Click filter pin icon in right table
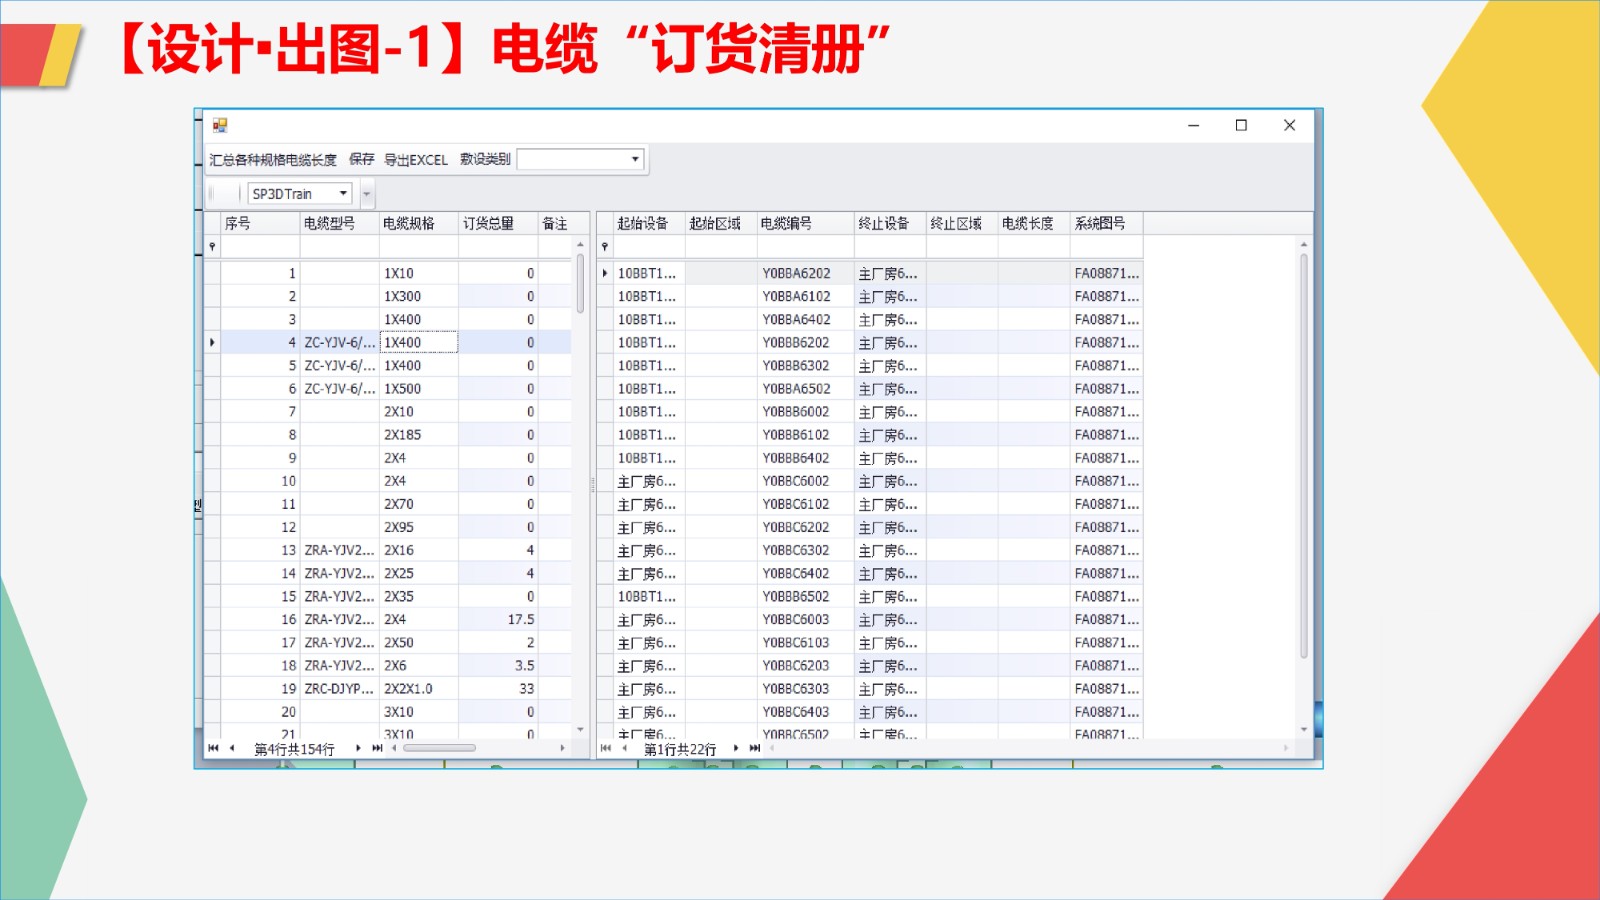This screenshot has height=900, width=1600. tap(604, 247)
